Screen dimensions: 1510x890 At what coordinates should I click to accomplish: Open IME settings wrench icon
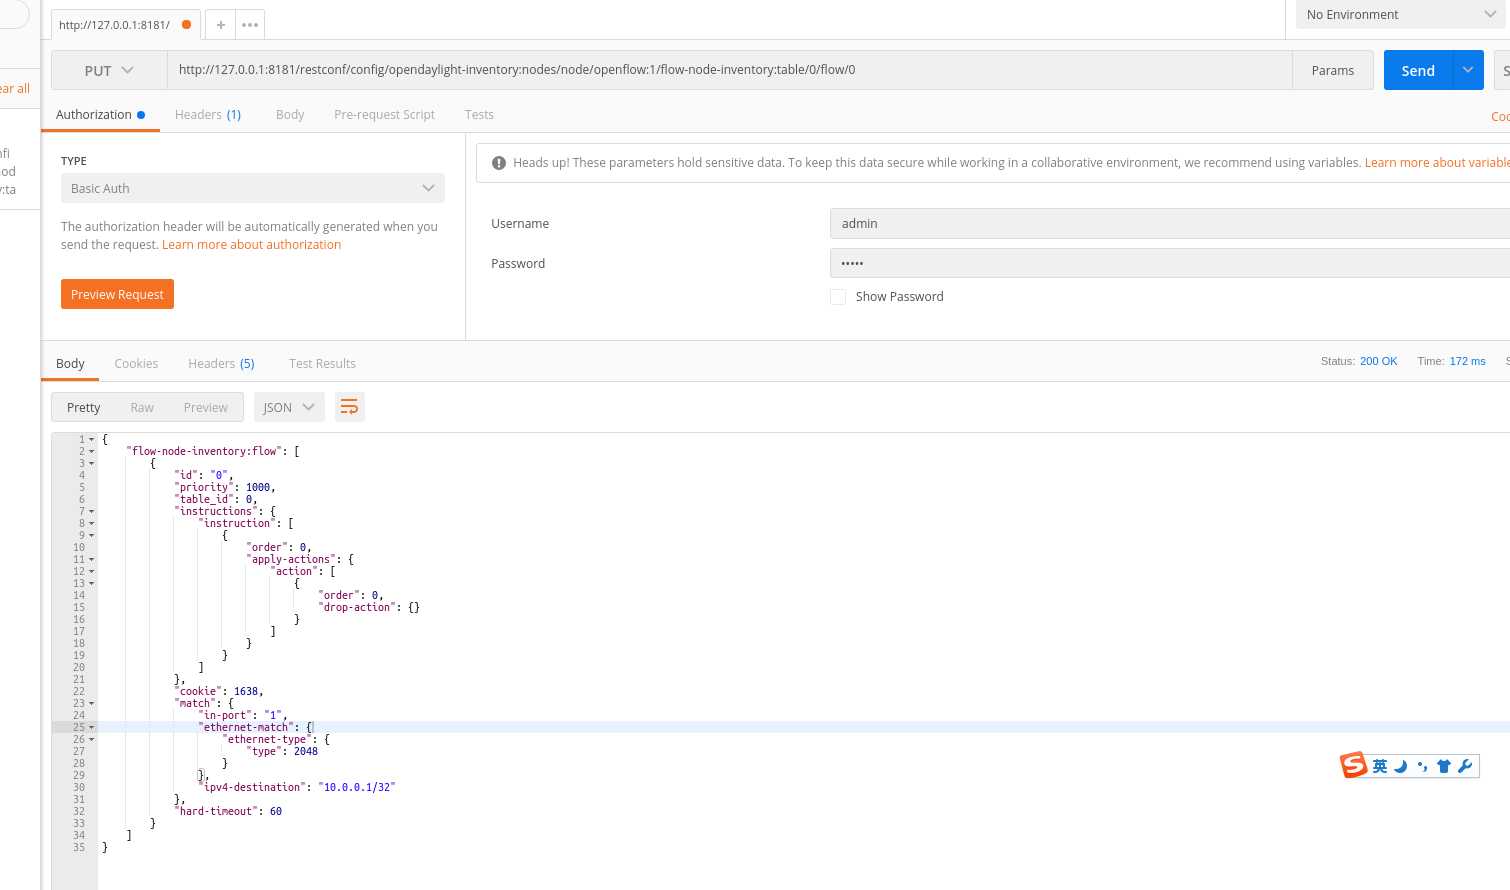pos(1465,766)
